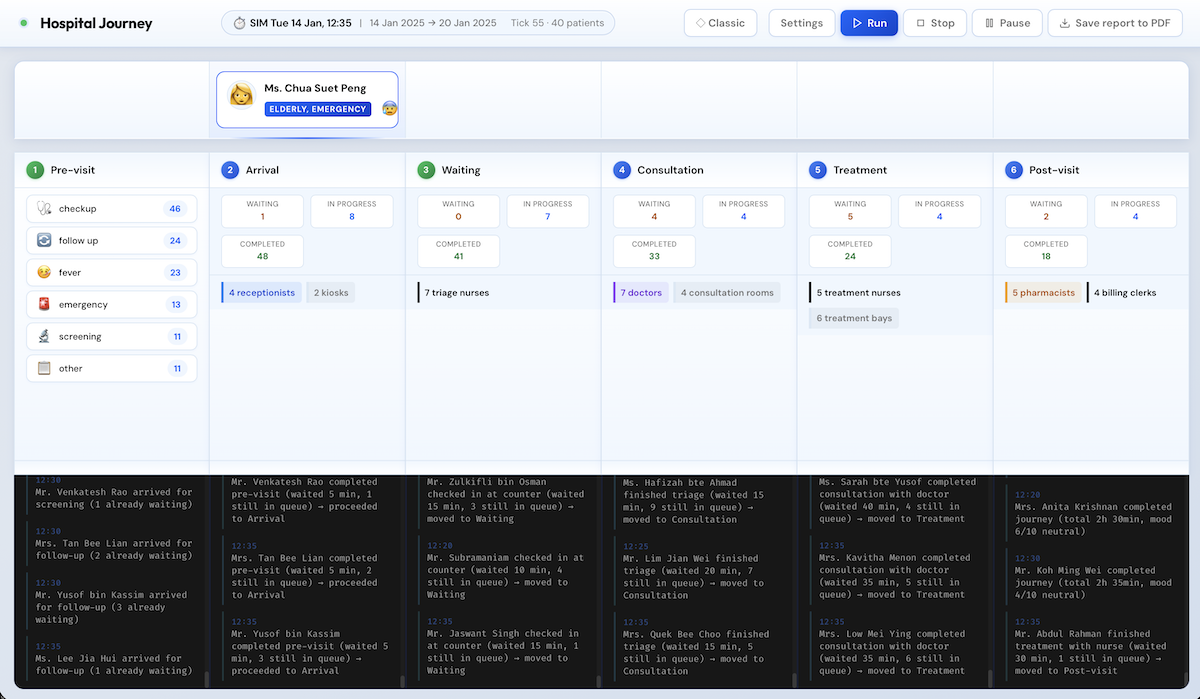Click Consultation's Completed 33 card
Viewport: 1200px width, 699px height.
654,251
